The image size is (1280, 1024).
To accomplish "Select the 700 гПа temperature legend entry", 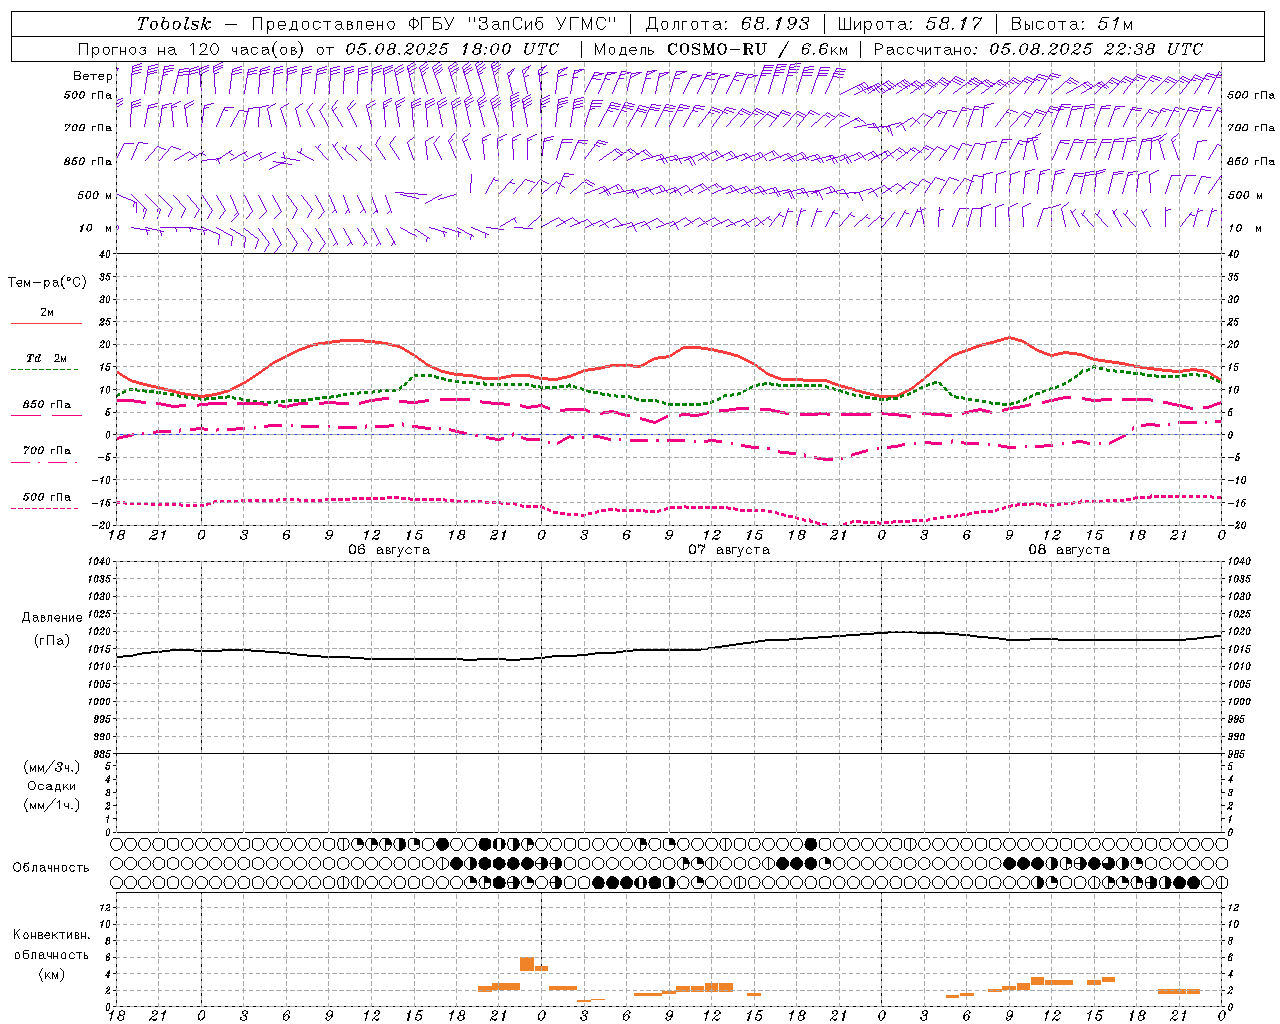I will point(47,451).
